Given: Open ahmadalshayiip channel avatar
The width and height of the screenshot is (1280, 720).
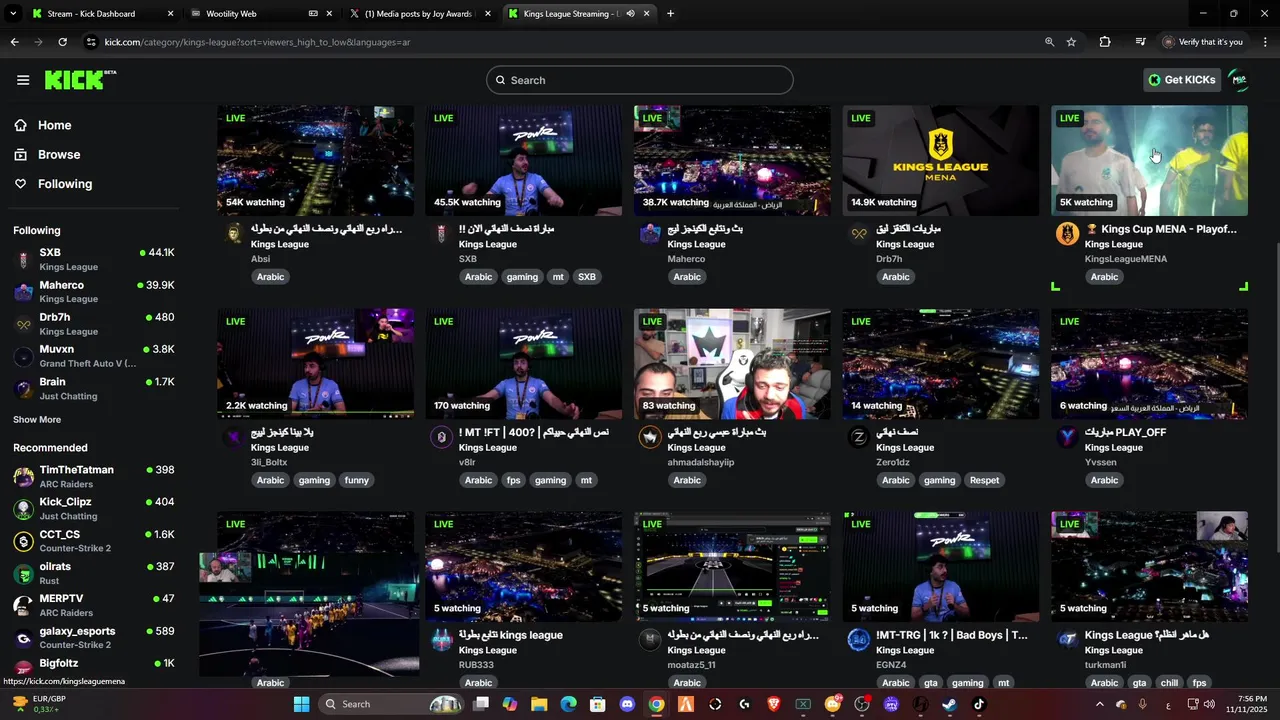Looking at the screenshot, I should [x=650, y=437].
